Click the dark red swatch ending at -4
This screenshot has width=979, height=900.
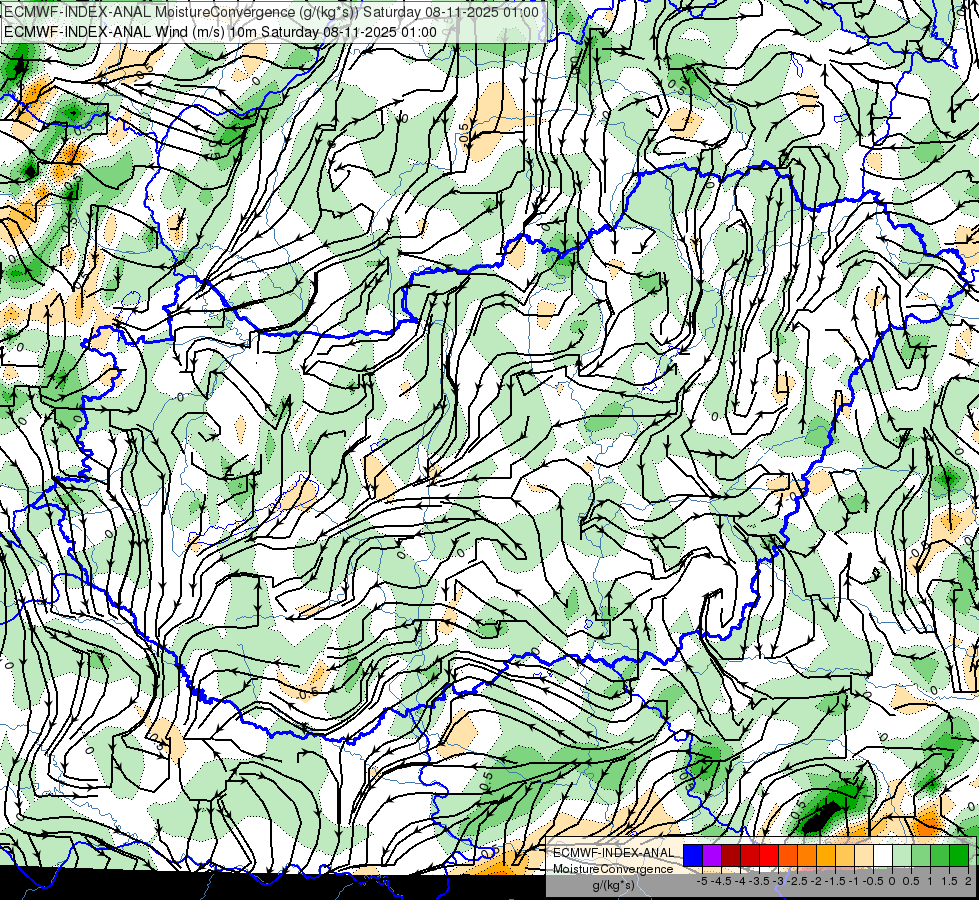(x=731, y=856)
